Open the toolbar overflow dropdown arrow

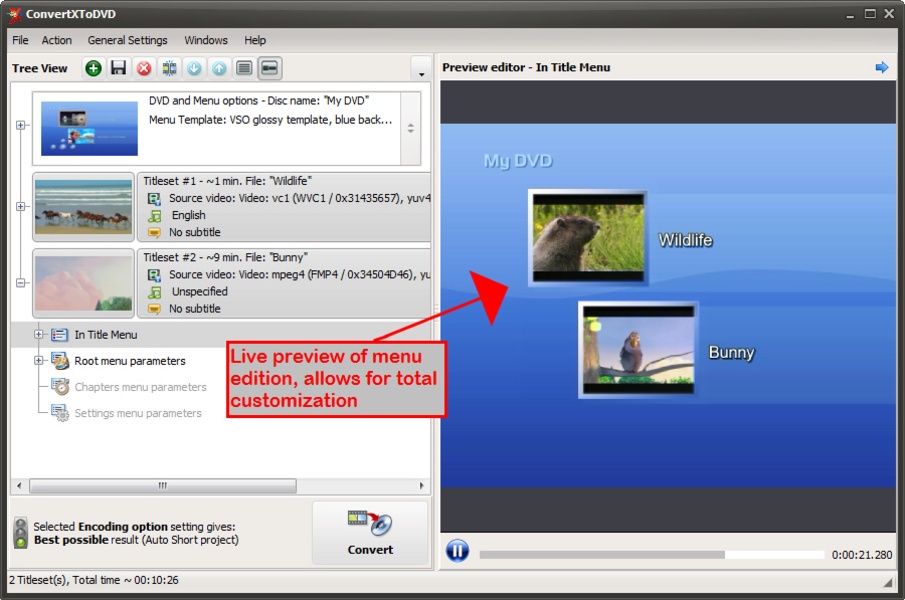(421, 71)
